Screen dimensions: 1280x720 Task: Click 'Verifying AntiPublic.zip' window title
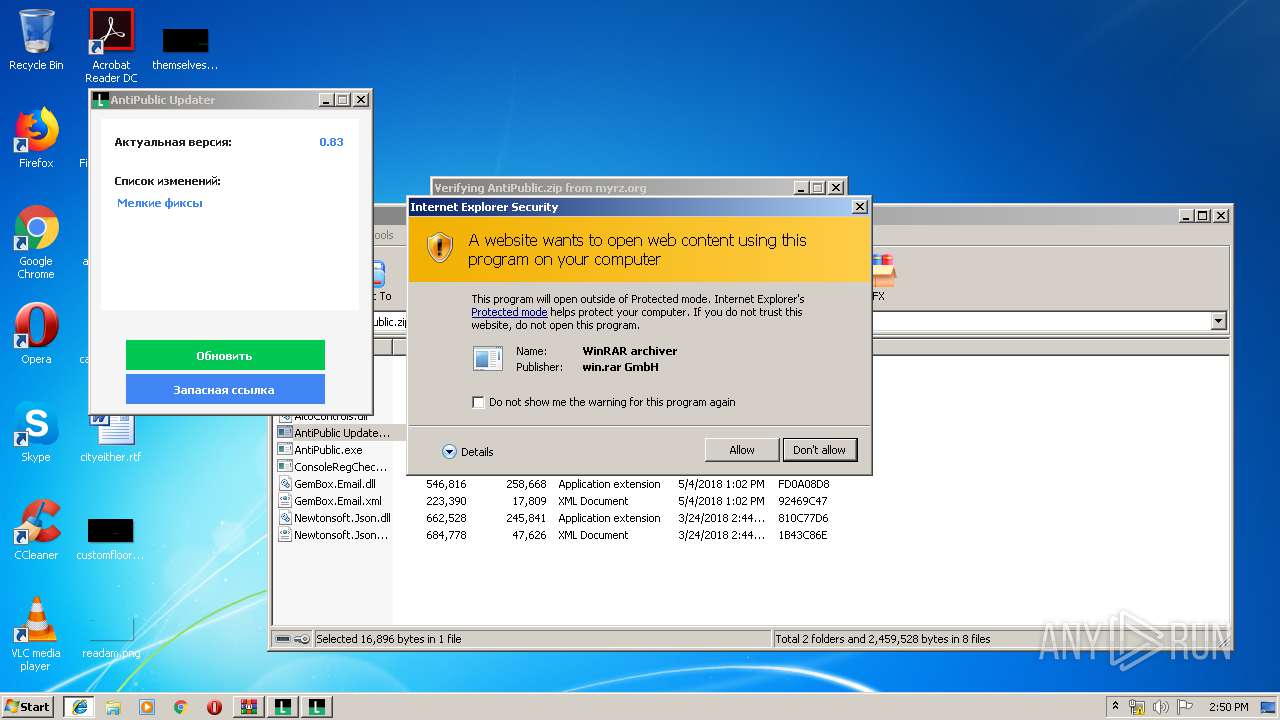(540, 188)
